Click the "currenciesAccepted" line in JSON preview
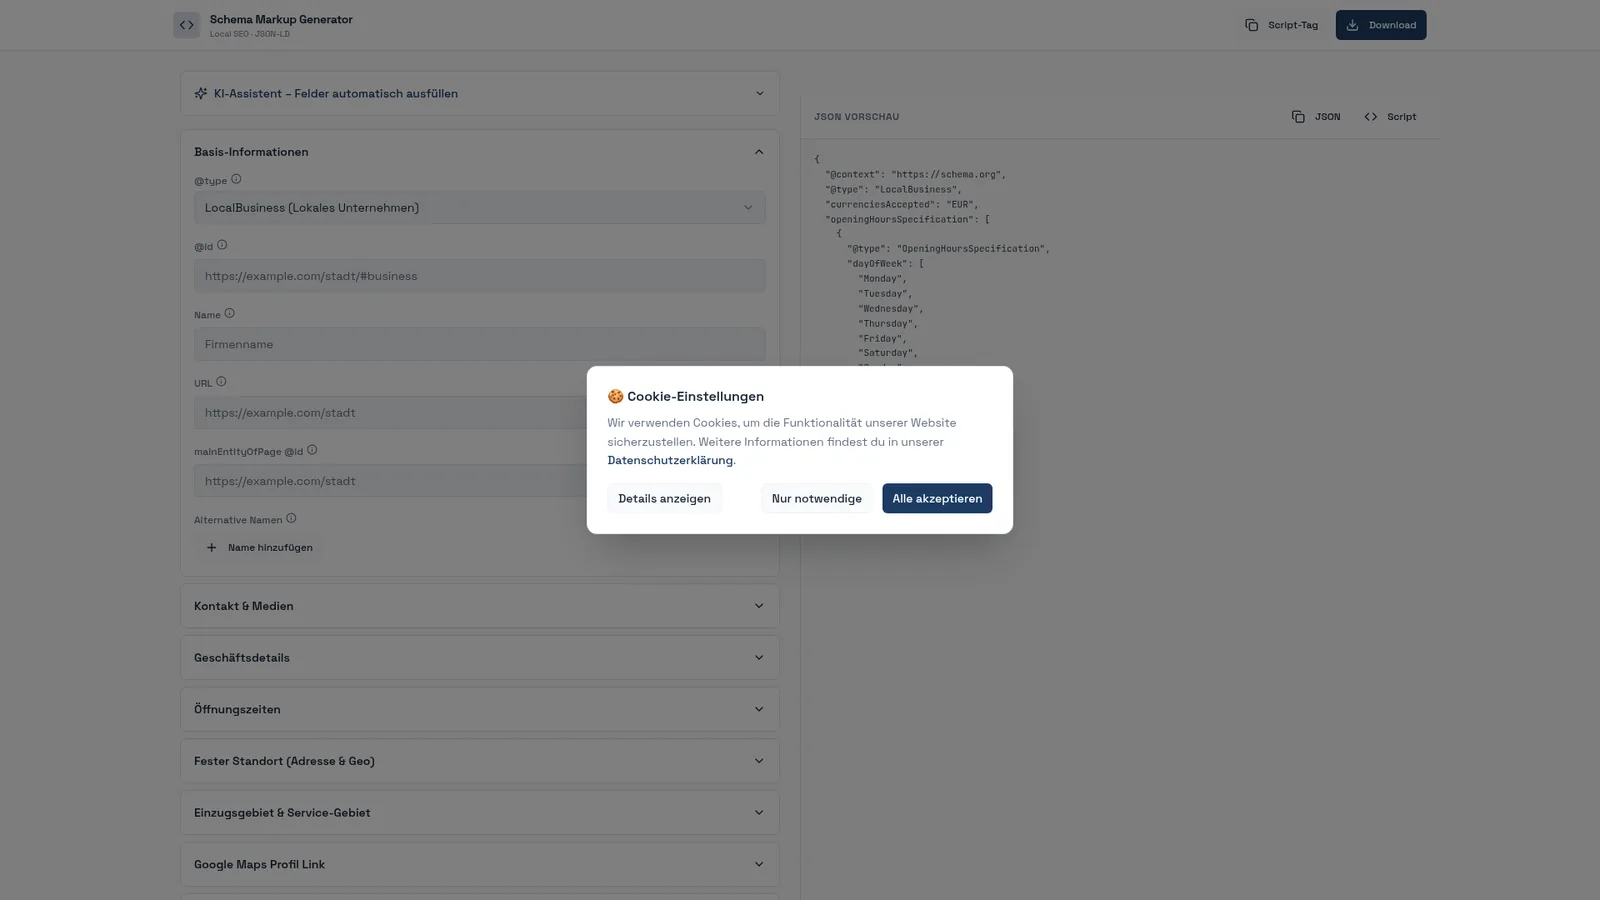1600x900 pixels. click(901, 204)
